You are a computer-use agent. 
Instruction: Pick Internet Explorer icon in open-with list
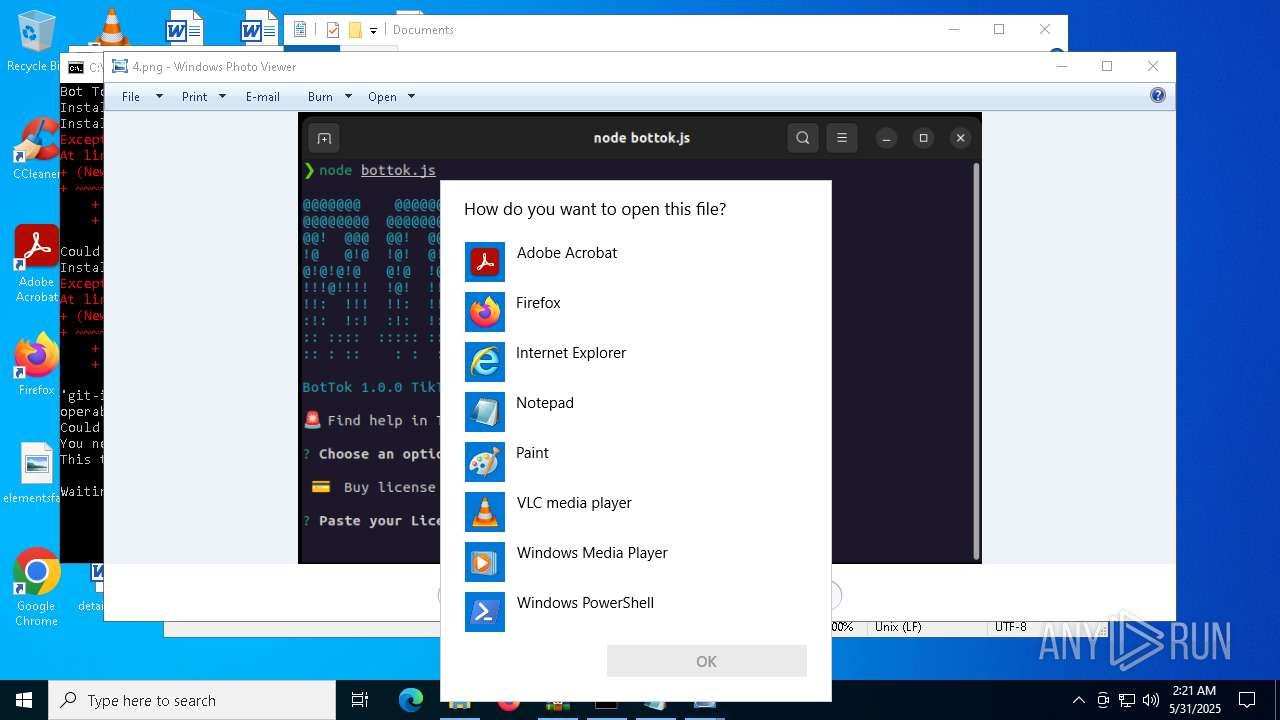tap(485, 362)
